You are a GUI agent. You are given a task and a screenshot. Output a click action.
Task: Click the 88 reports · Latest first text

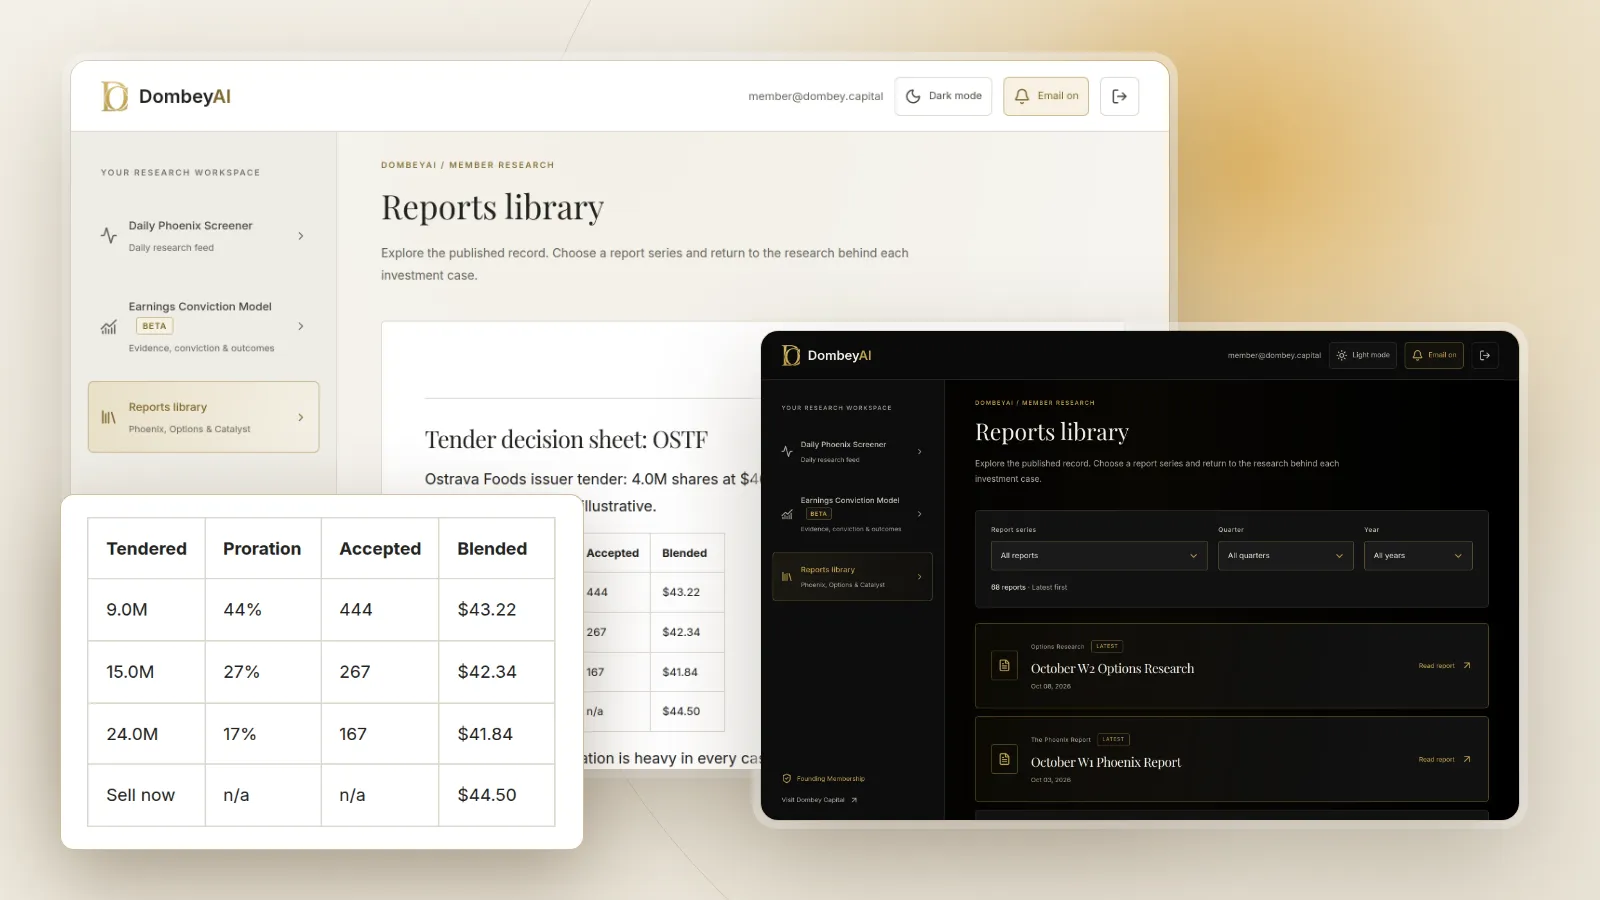[x=1029, y=588]
